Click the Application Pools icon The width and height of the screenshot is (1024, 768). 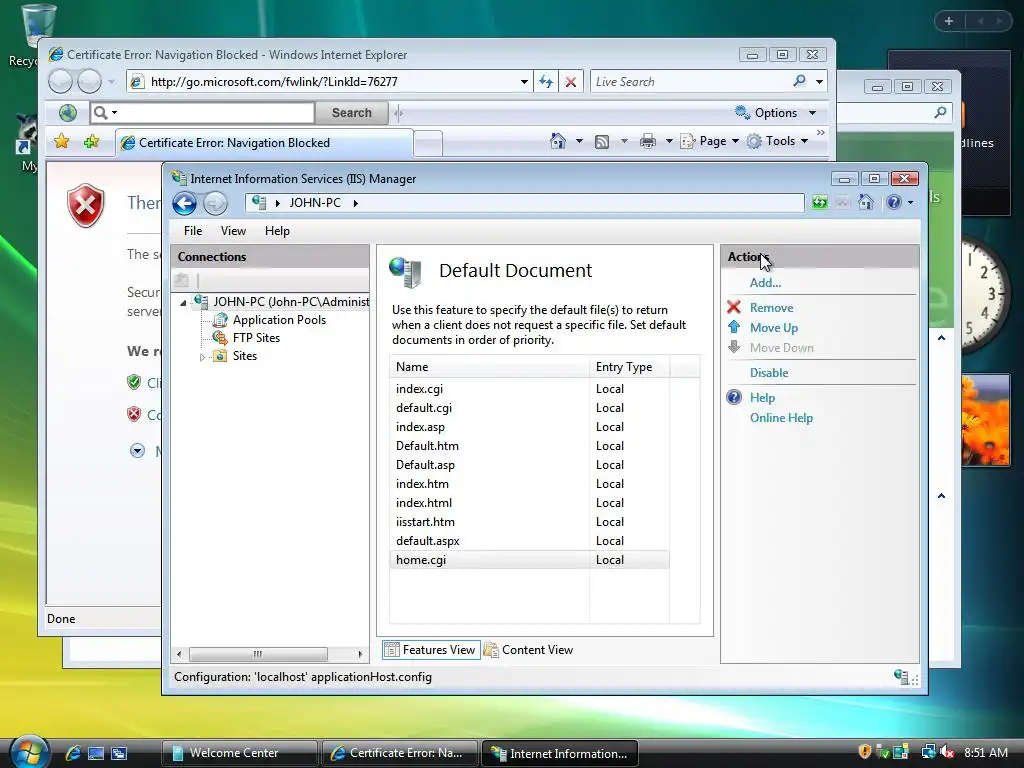220,320
